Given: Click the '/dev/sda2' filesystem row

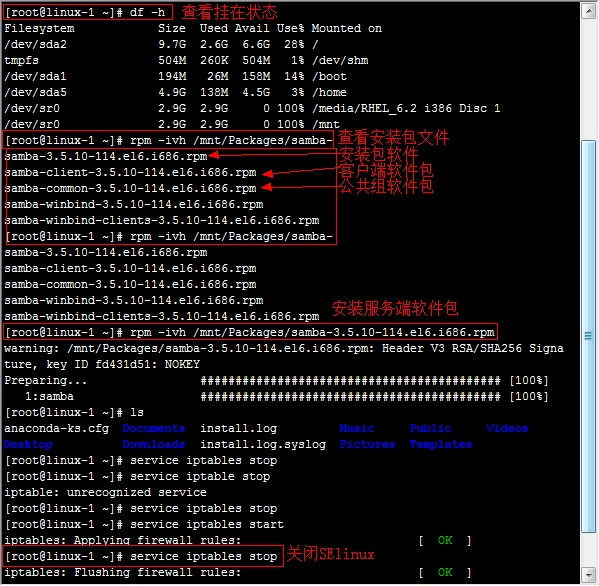Looking at the screenshot, I should pos(161,44).
